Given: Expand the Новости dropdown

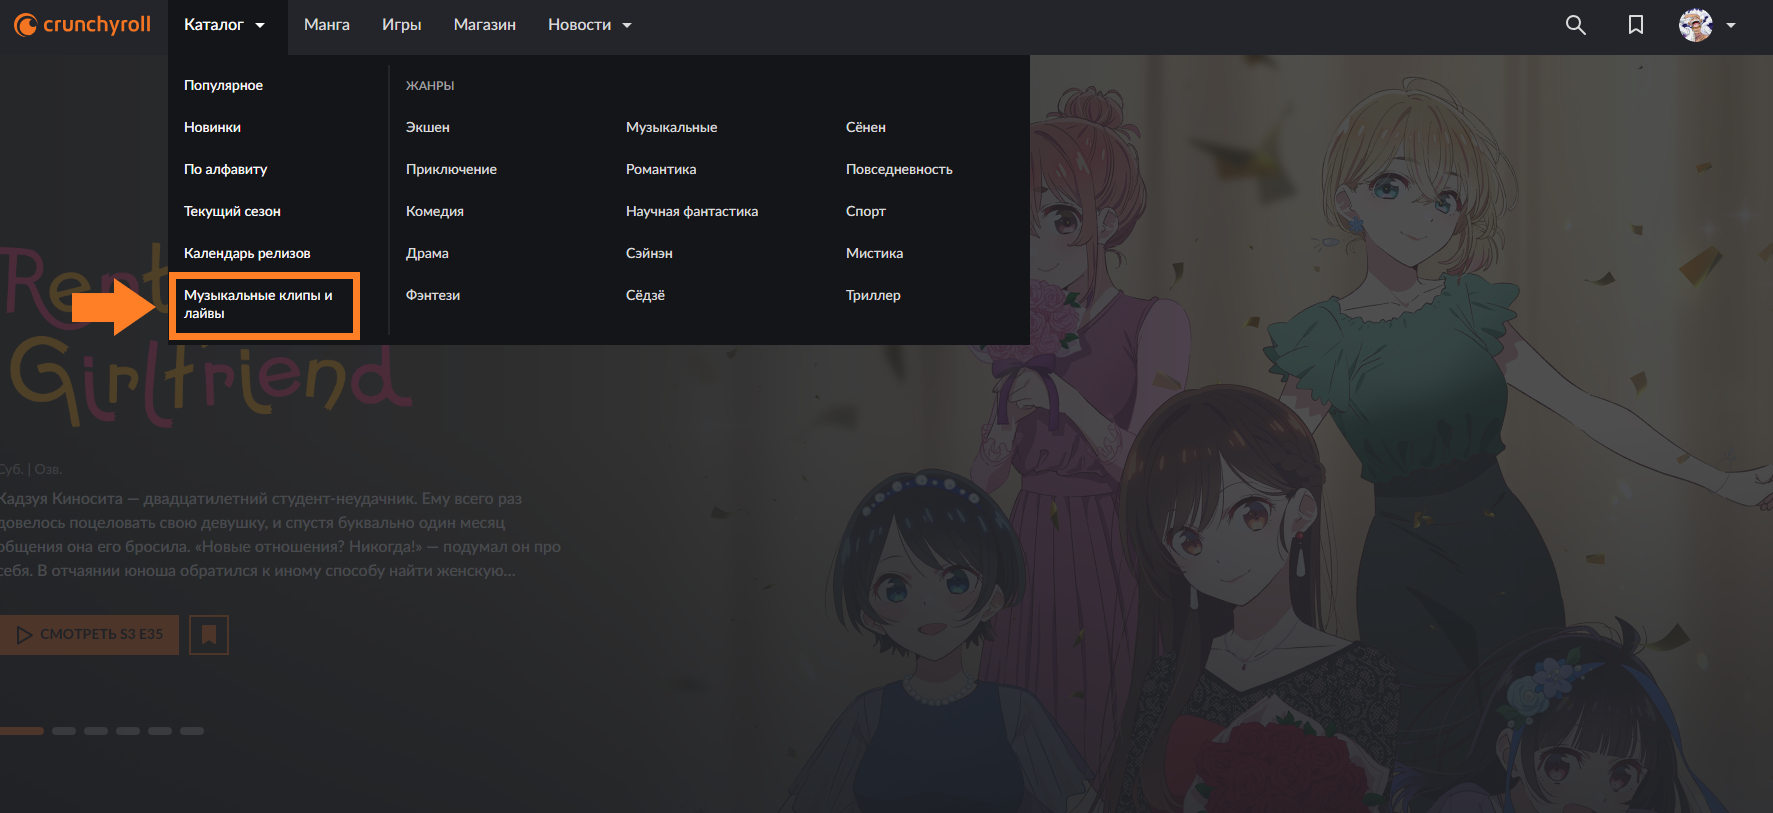Looking at the screenshot, I should [590, 25].
